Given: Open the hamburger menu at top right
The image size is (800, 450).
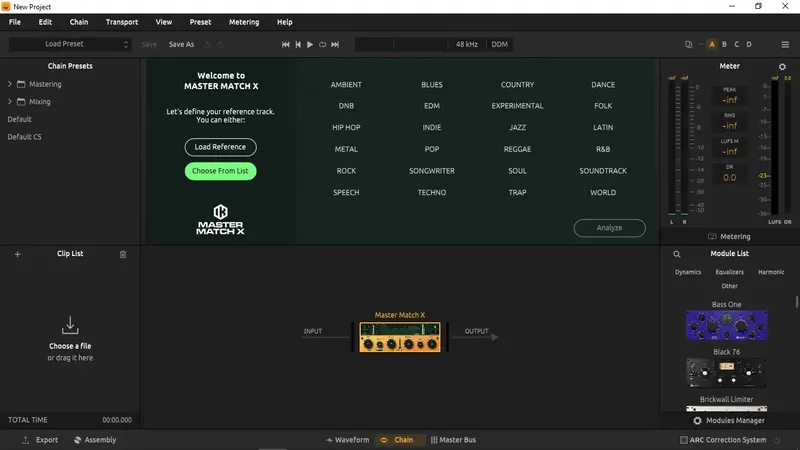Looking at the screenshot, I should coord(785,44).
